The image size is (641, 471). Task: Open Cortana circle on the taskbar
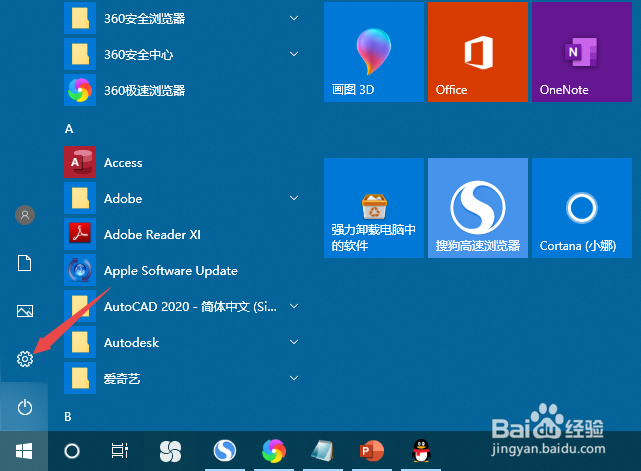tap(72, 451)
